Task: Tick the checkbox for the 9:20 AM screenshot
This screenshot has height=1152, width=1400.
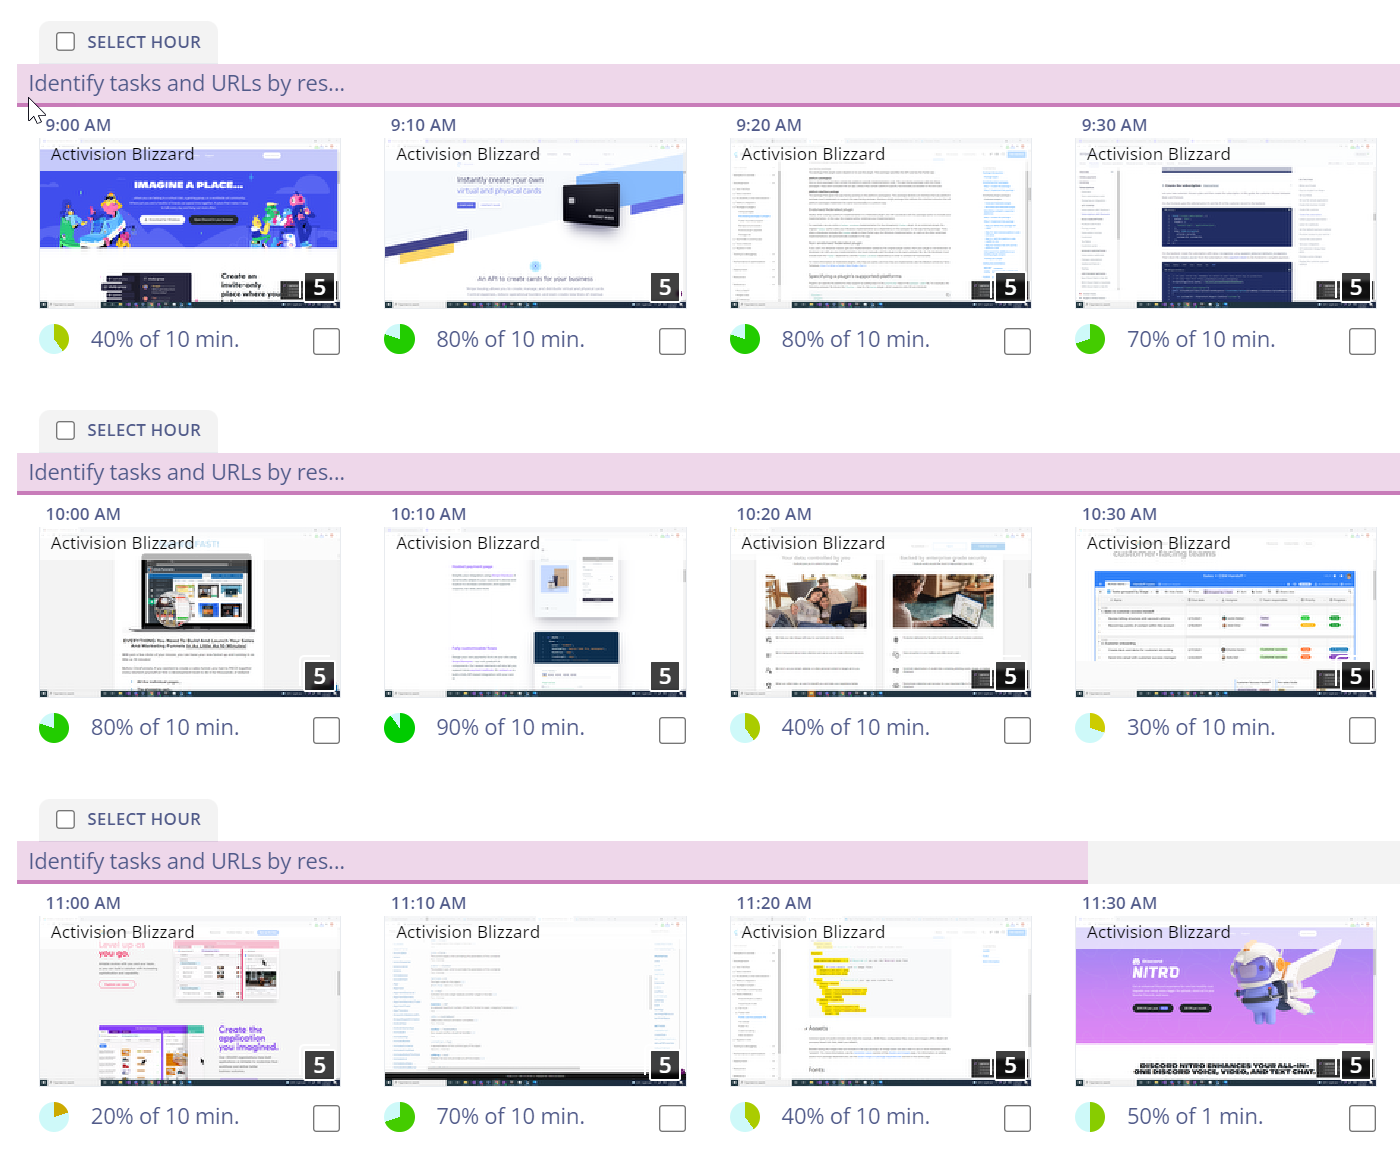Action: [x=1017, y=341]
